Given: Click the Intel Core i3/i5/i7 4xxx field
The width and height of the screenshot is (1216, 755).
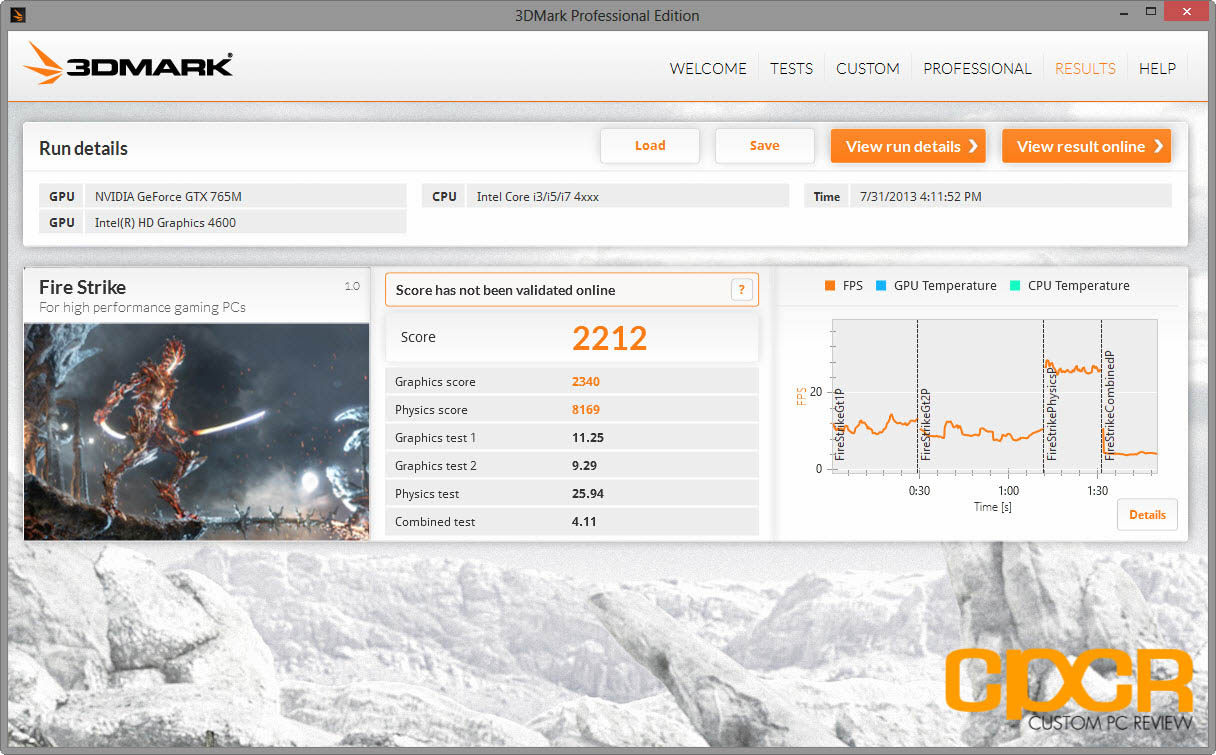Looking at the screenshot, I should pyautogui.click(x=627, y=196).
